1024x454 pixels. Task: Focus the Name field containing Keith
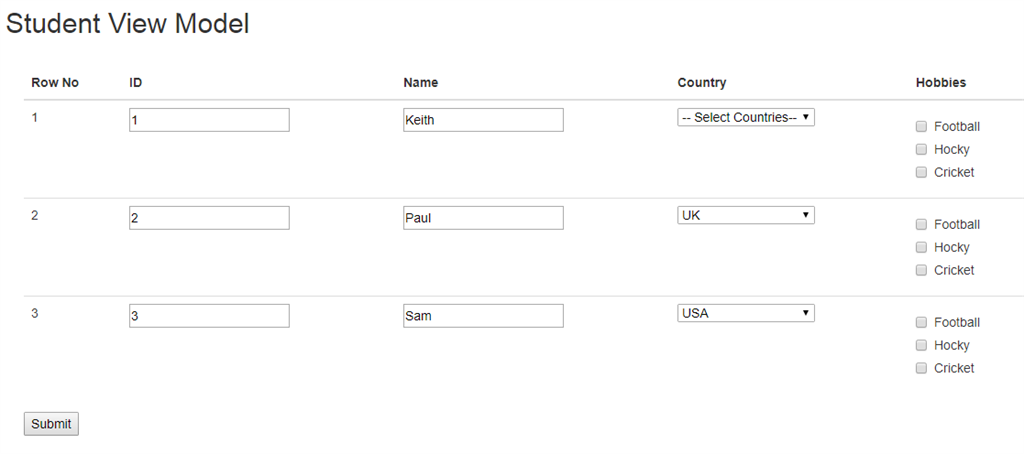[x=483, y=120]
